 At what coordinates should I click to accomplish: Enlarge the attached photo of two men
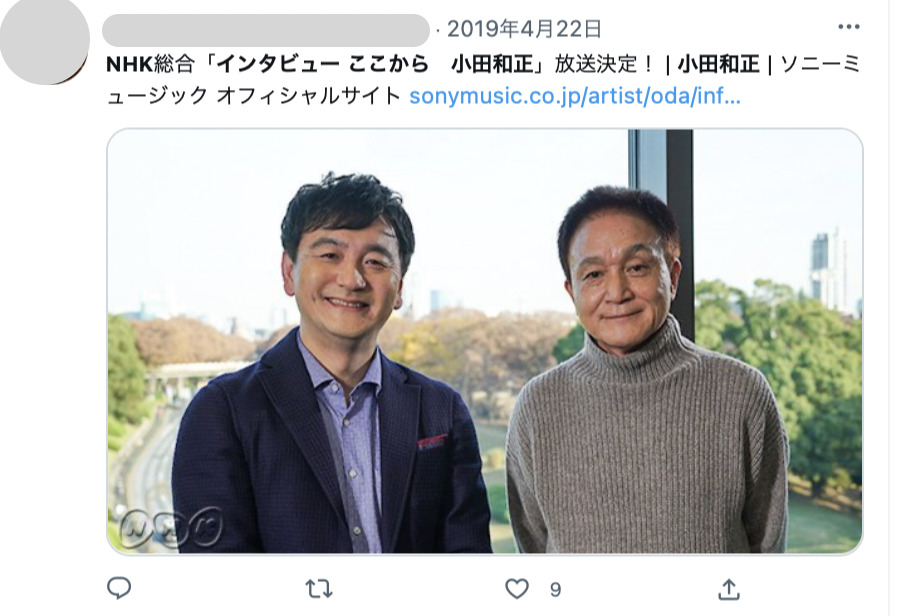click(x=484, y=341)
